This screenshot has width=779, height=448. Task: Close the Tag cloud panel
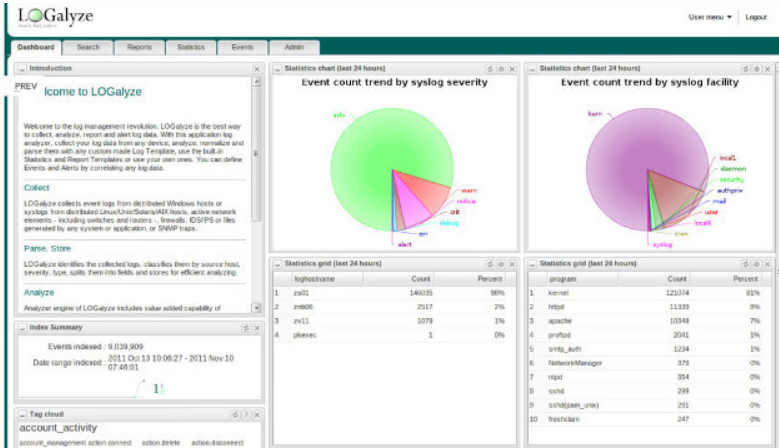click(257, 415)
